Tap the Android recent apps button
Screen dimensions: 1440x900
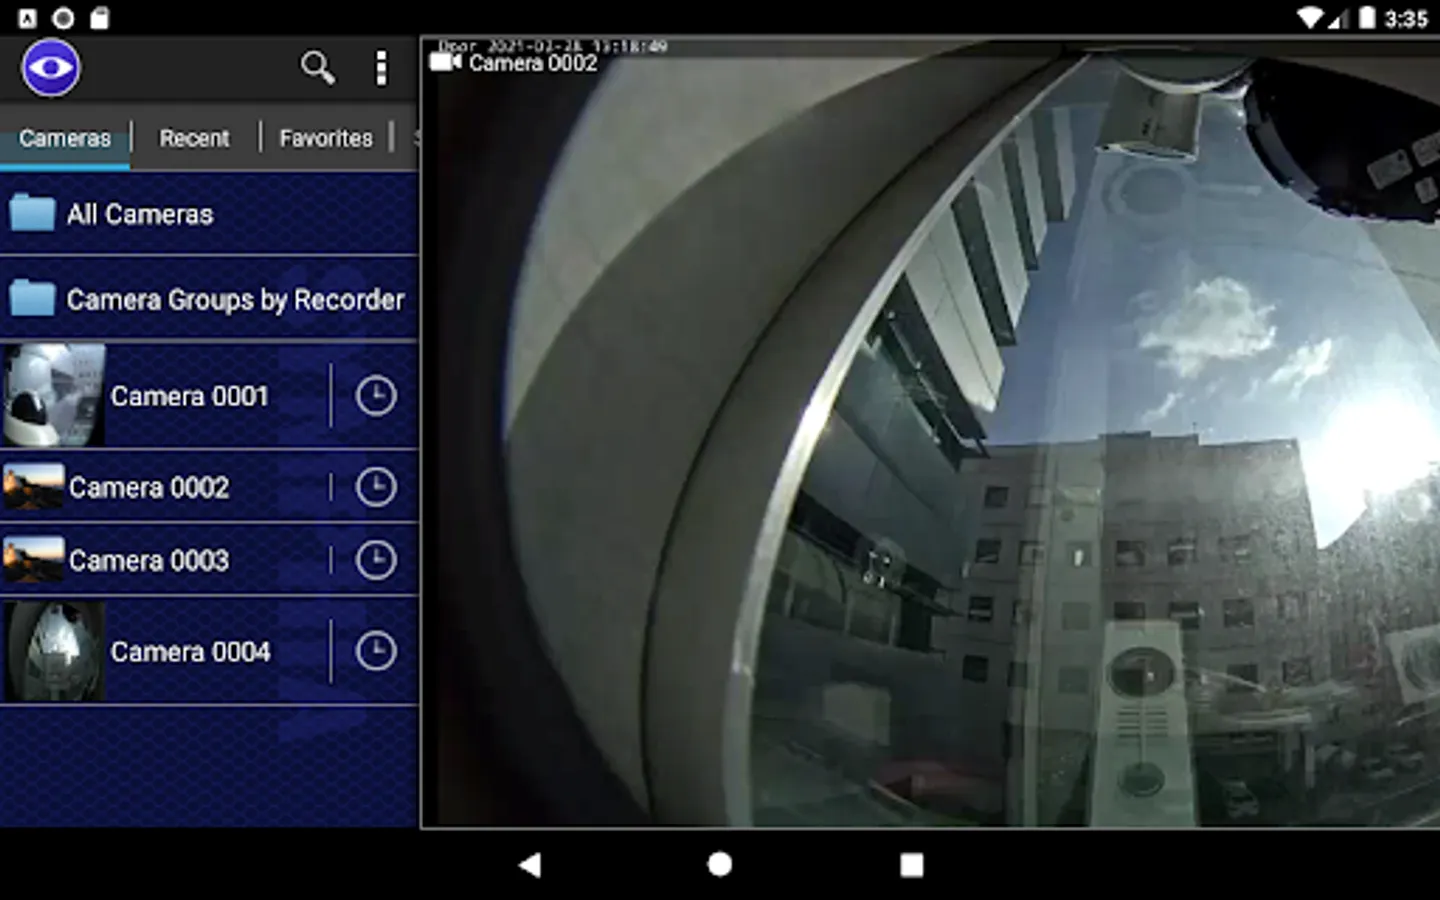[911, 864]
